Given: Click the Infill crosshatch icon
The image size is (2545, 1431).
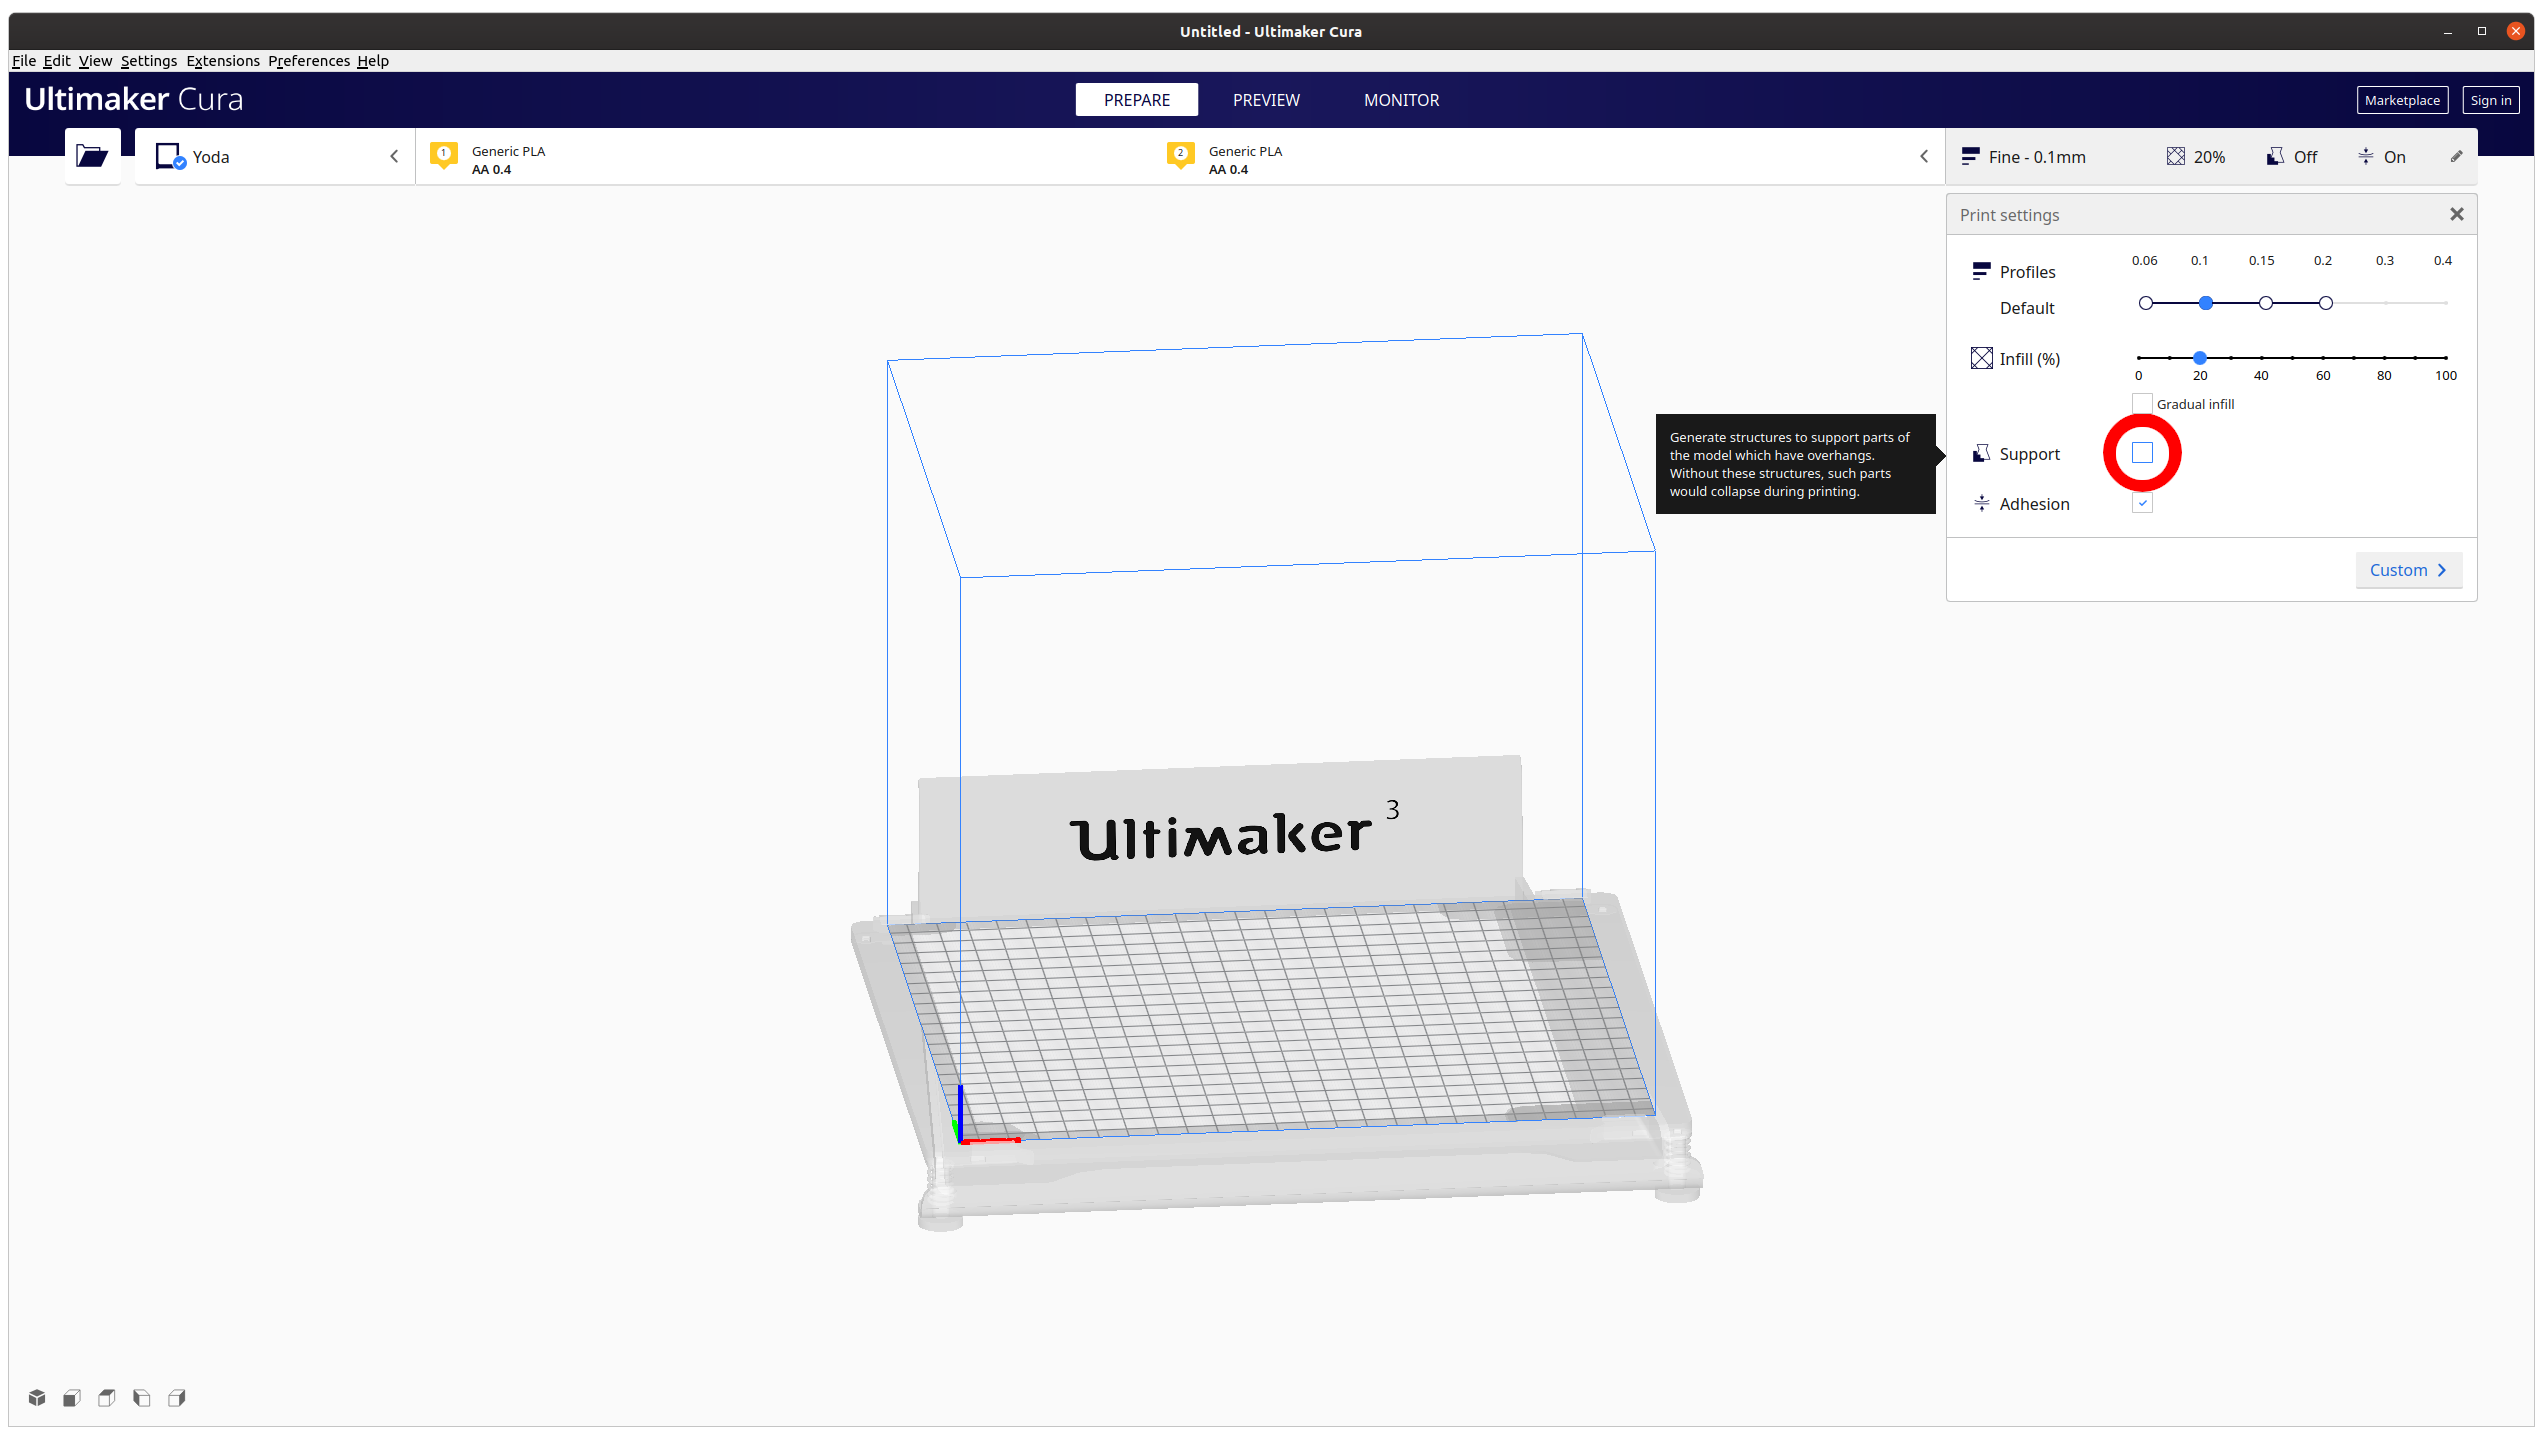Looking at the screenshot, I should [1981, 357].
